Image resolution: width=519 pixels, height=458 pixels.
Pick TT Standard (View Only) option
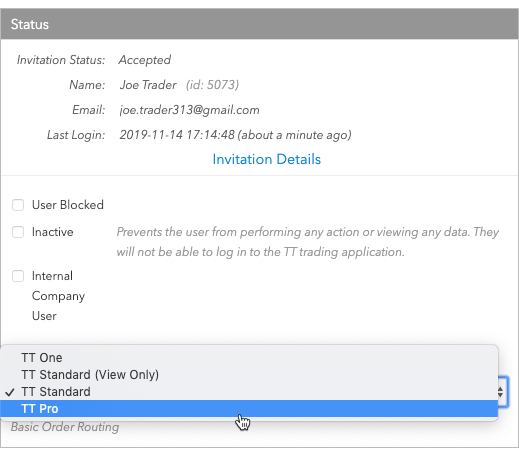click(249, 375)
